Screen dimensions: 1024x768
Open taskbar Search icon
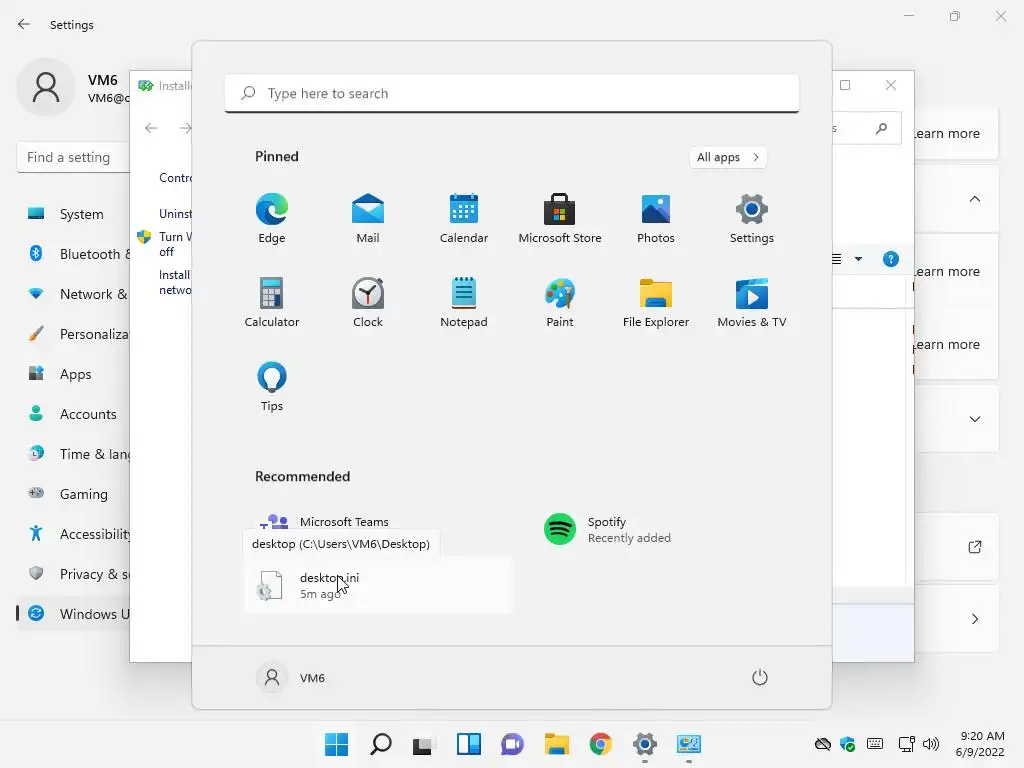(x=380, y=744)
